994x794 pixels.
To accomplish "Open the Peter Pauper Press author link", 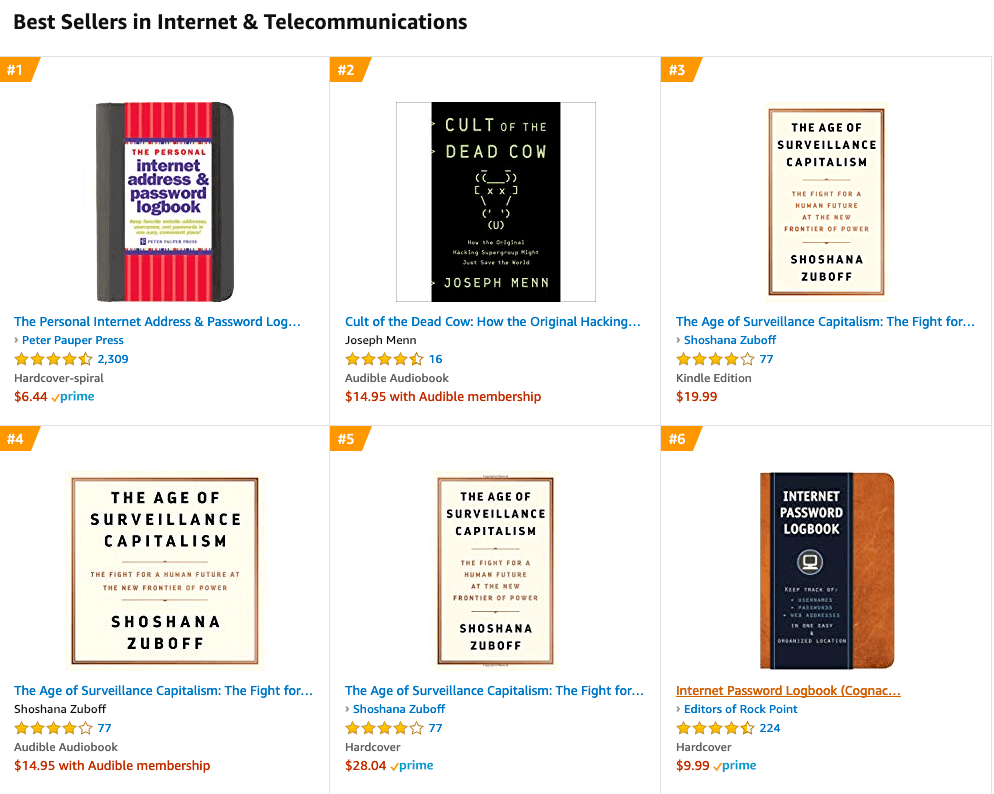I will point(73,340).
